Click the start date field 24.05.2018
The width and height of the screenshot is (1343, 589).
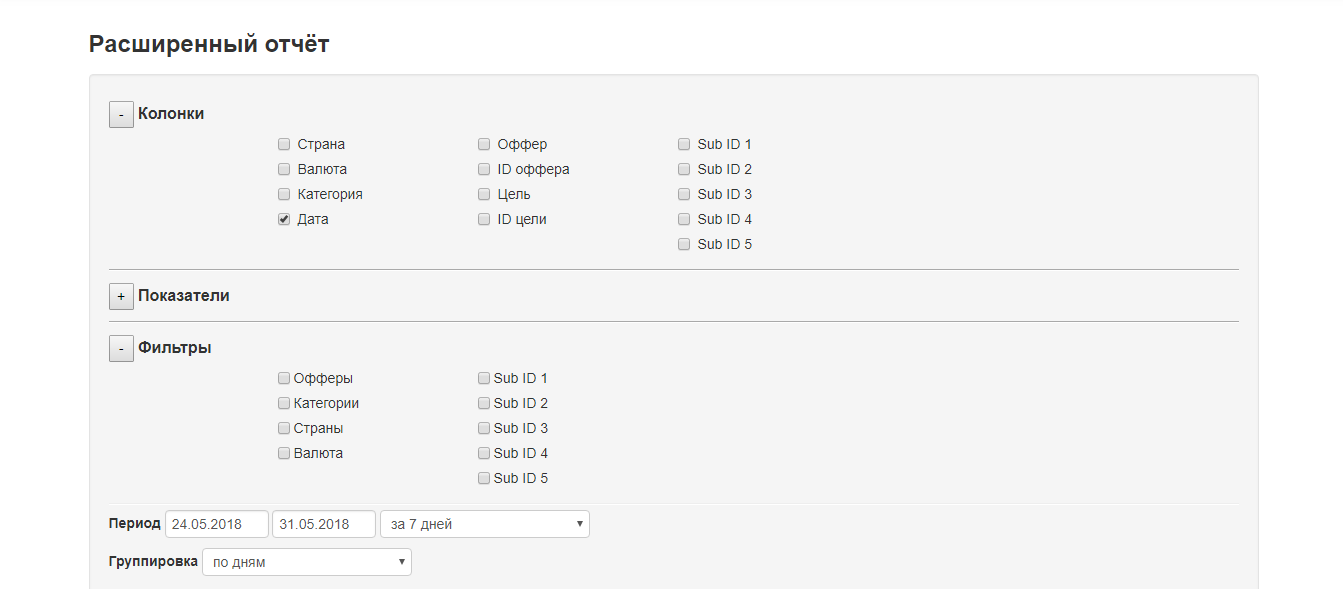pos(216,524)
